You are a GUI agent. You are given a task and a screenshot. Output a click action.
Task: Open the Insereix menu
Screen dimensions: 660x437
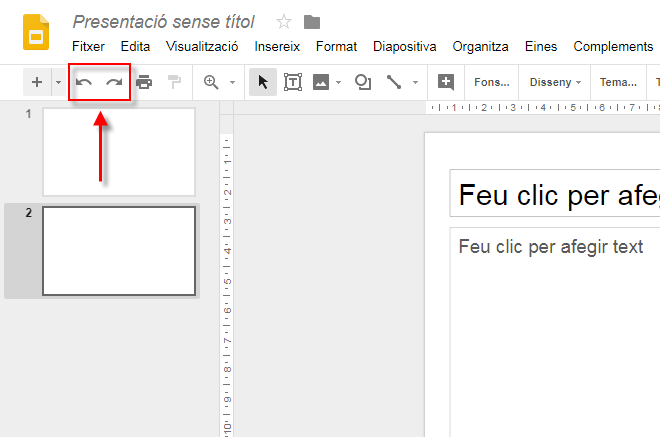pyautogui.click(x=277, y=46)
